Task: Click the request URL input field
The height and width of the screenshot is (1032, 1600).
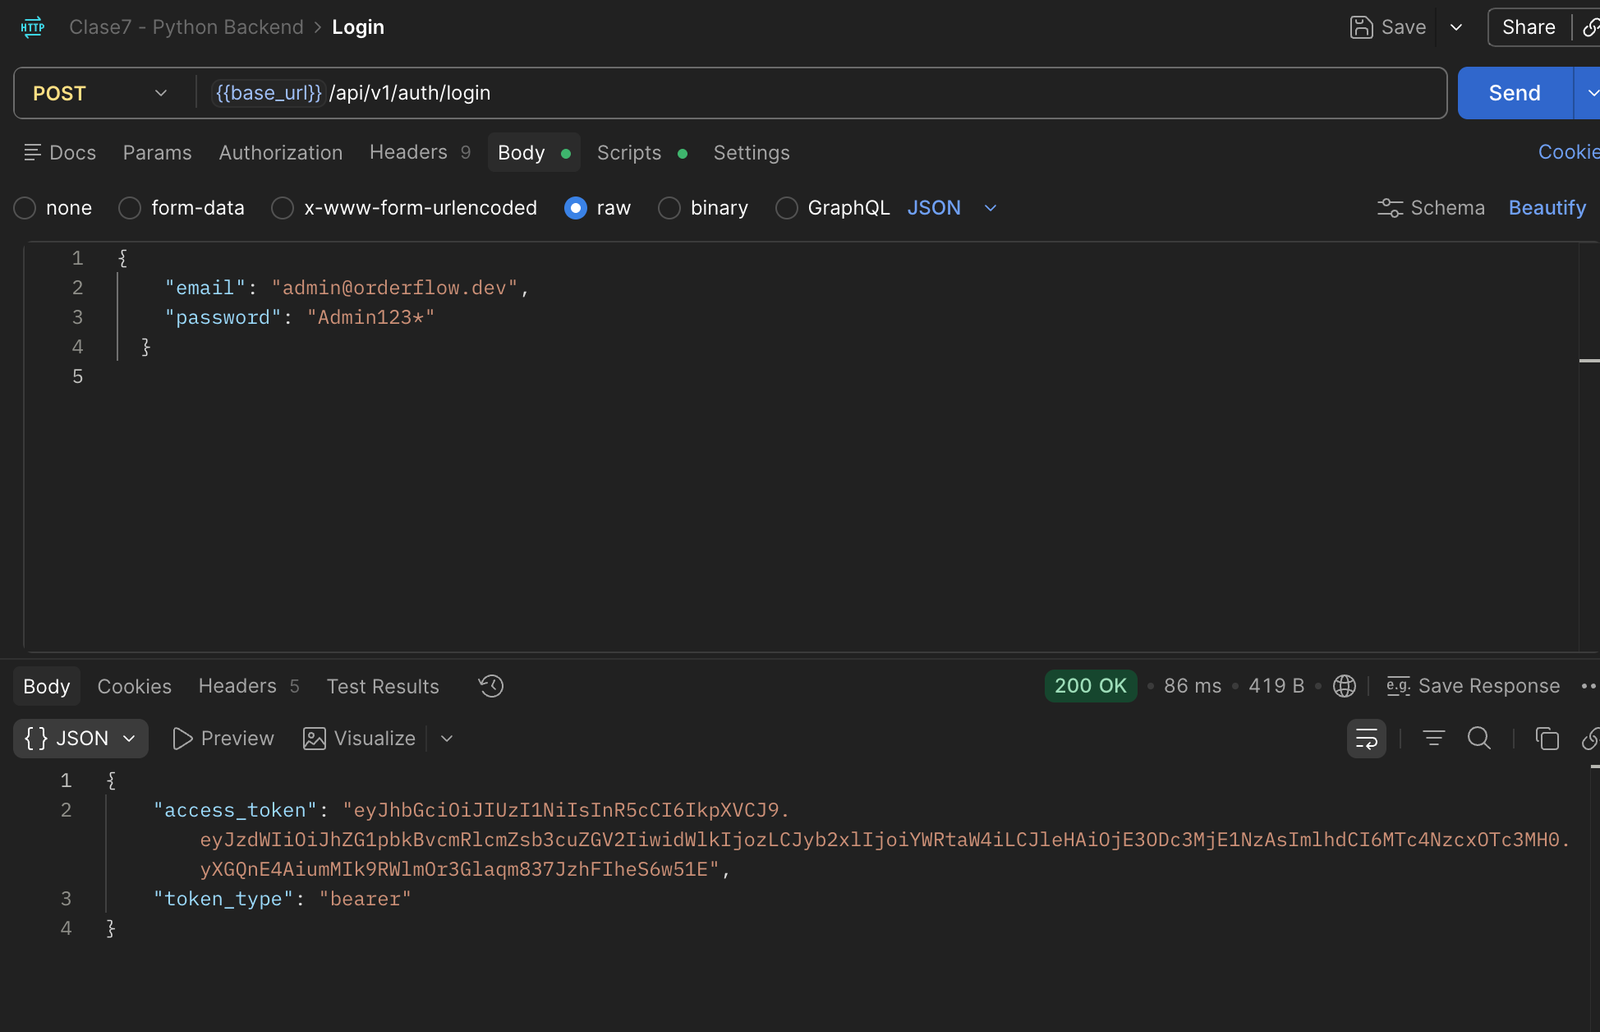Action: [x=820, y=93]
